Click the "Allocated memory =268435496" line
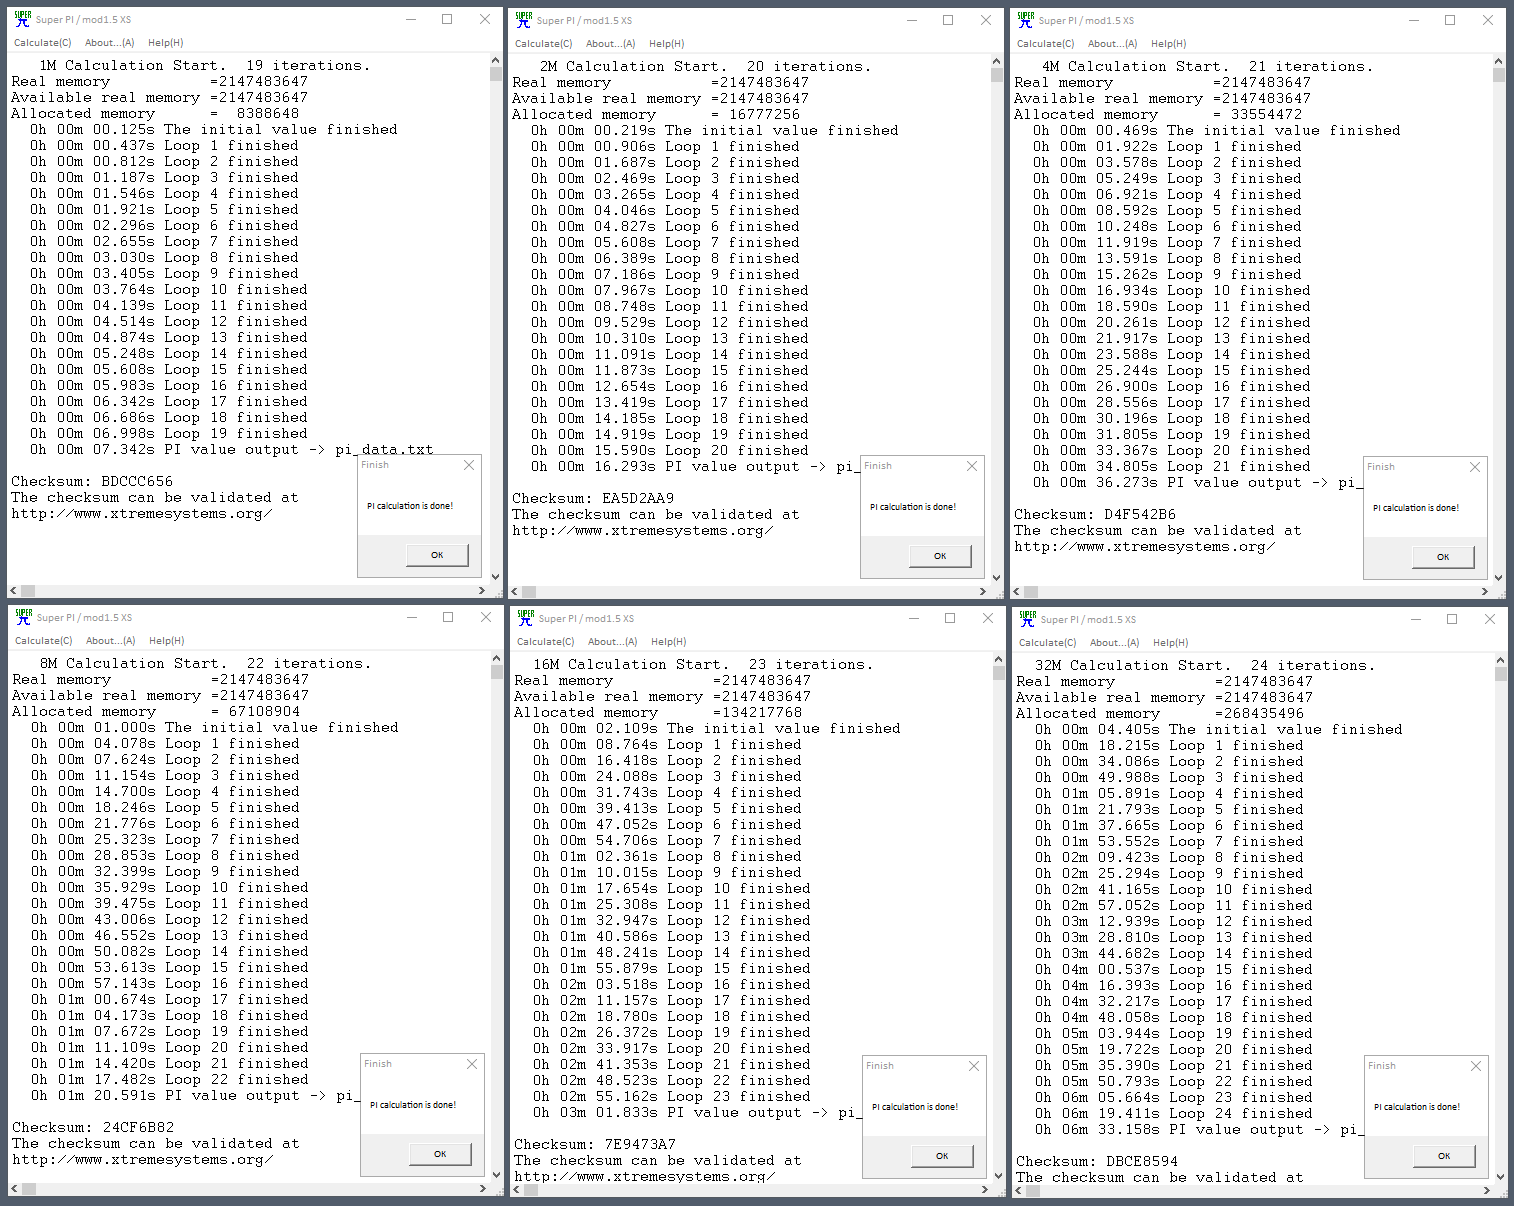Viewport: 1514px width, 1206px height. pyautogui.click(x=1160, y=713)
